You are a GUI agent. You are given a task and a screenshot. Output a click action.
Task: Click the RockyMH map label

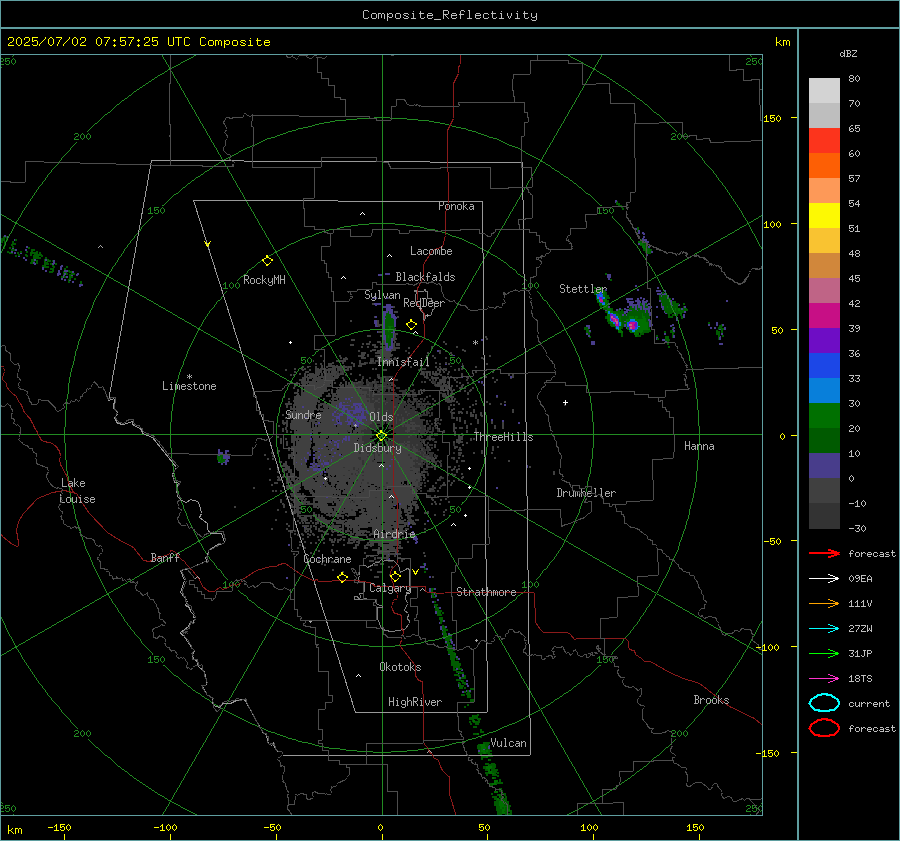tap(264, 280)
